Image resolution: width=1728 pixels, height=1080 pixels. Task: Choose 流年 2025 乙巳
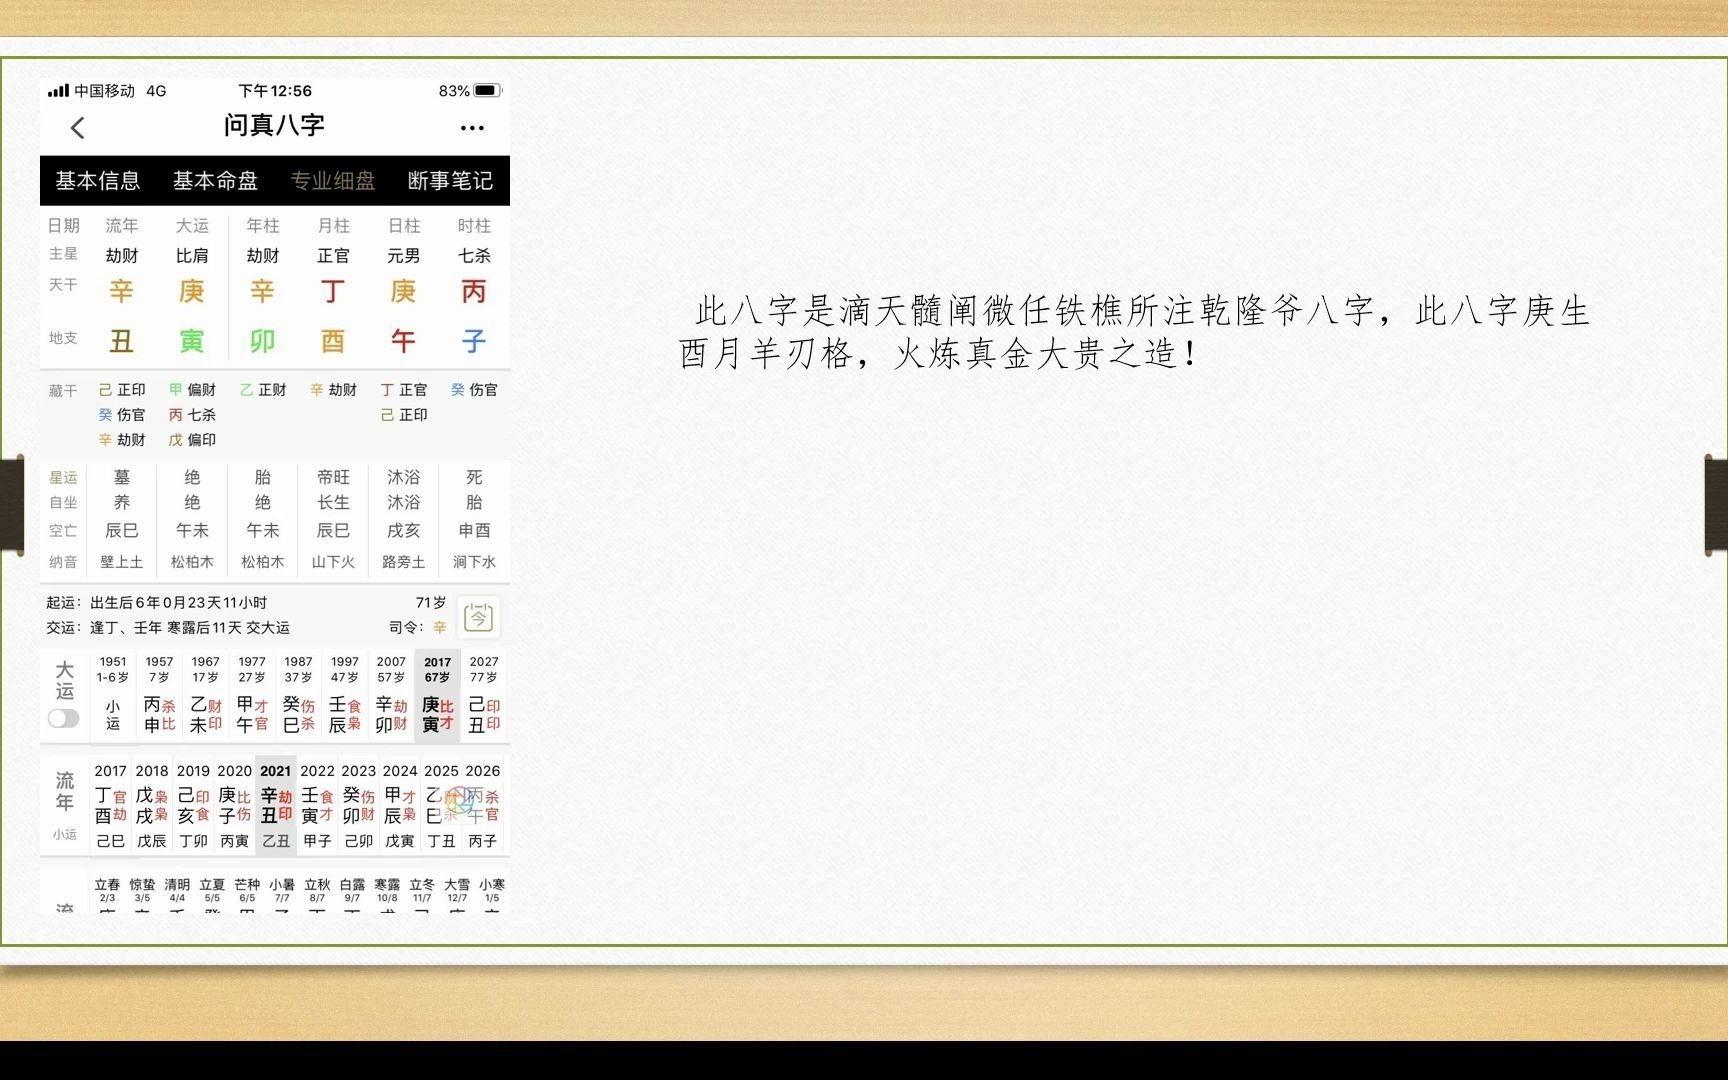click(x=441, y=806)
